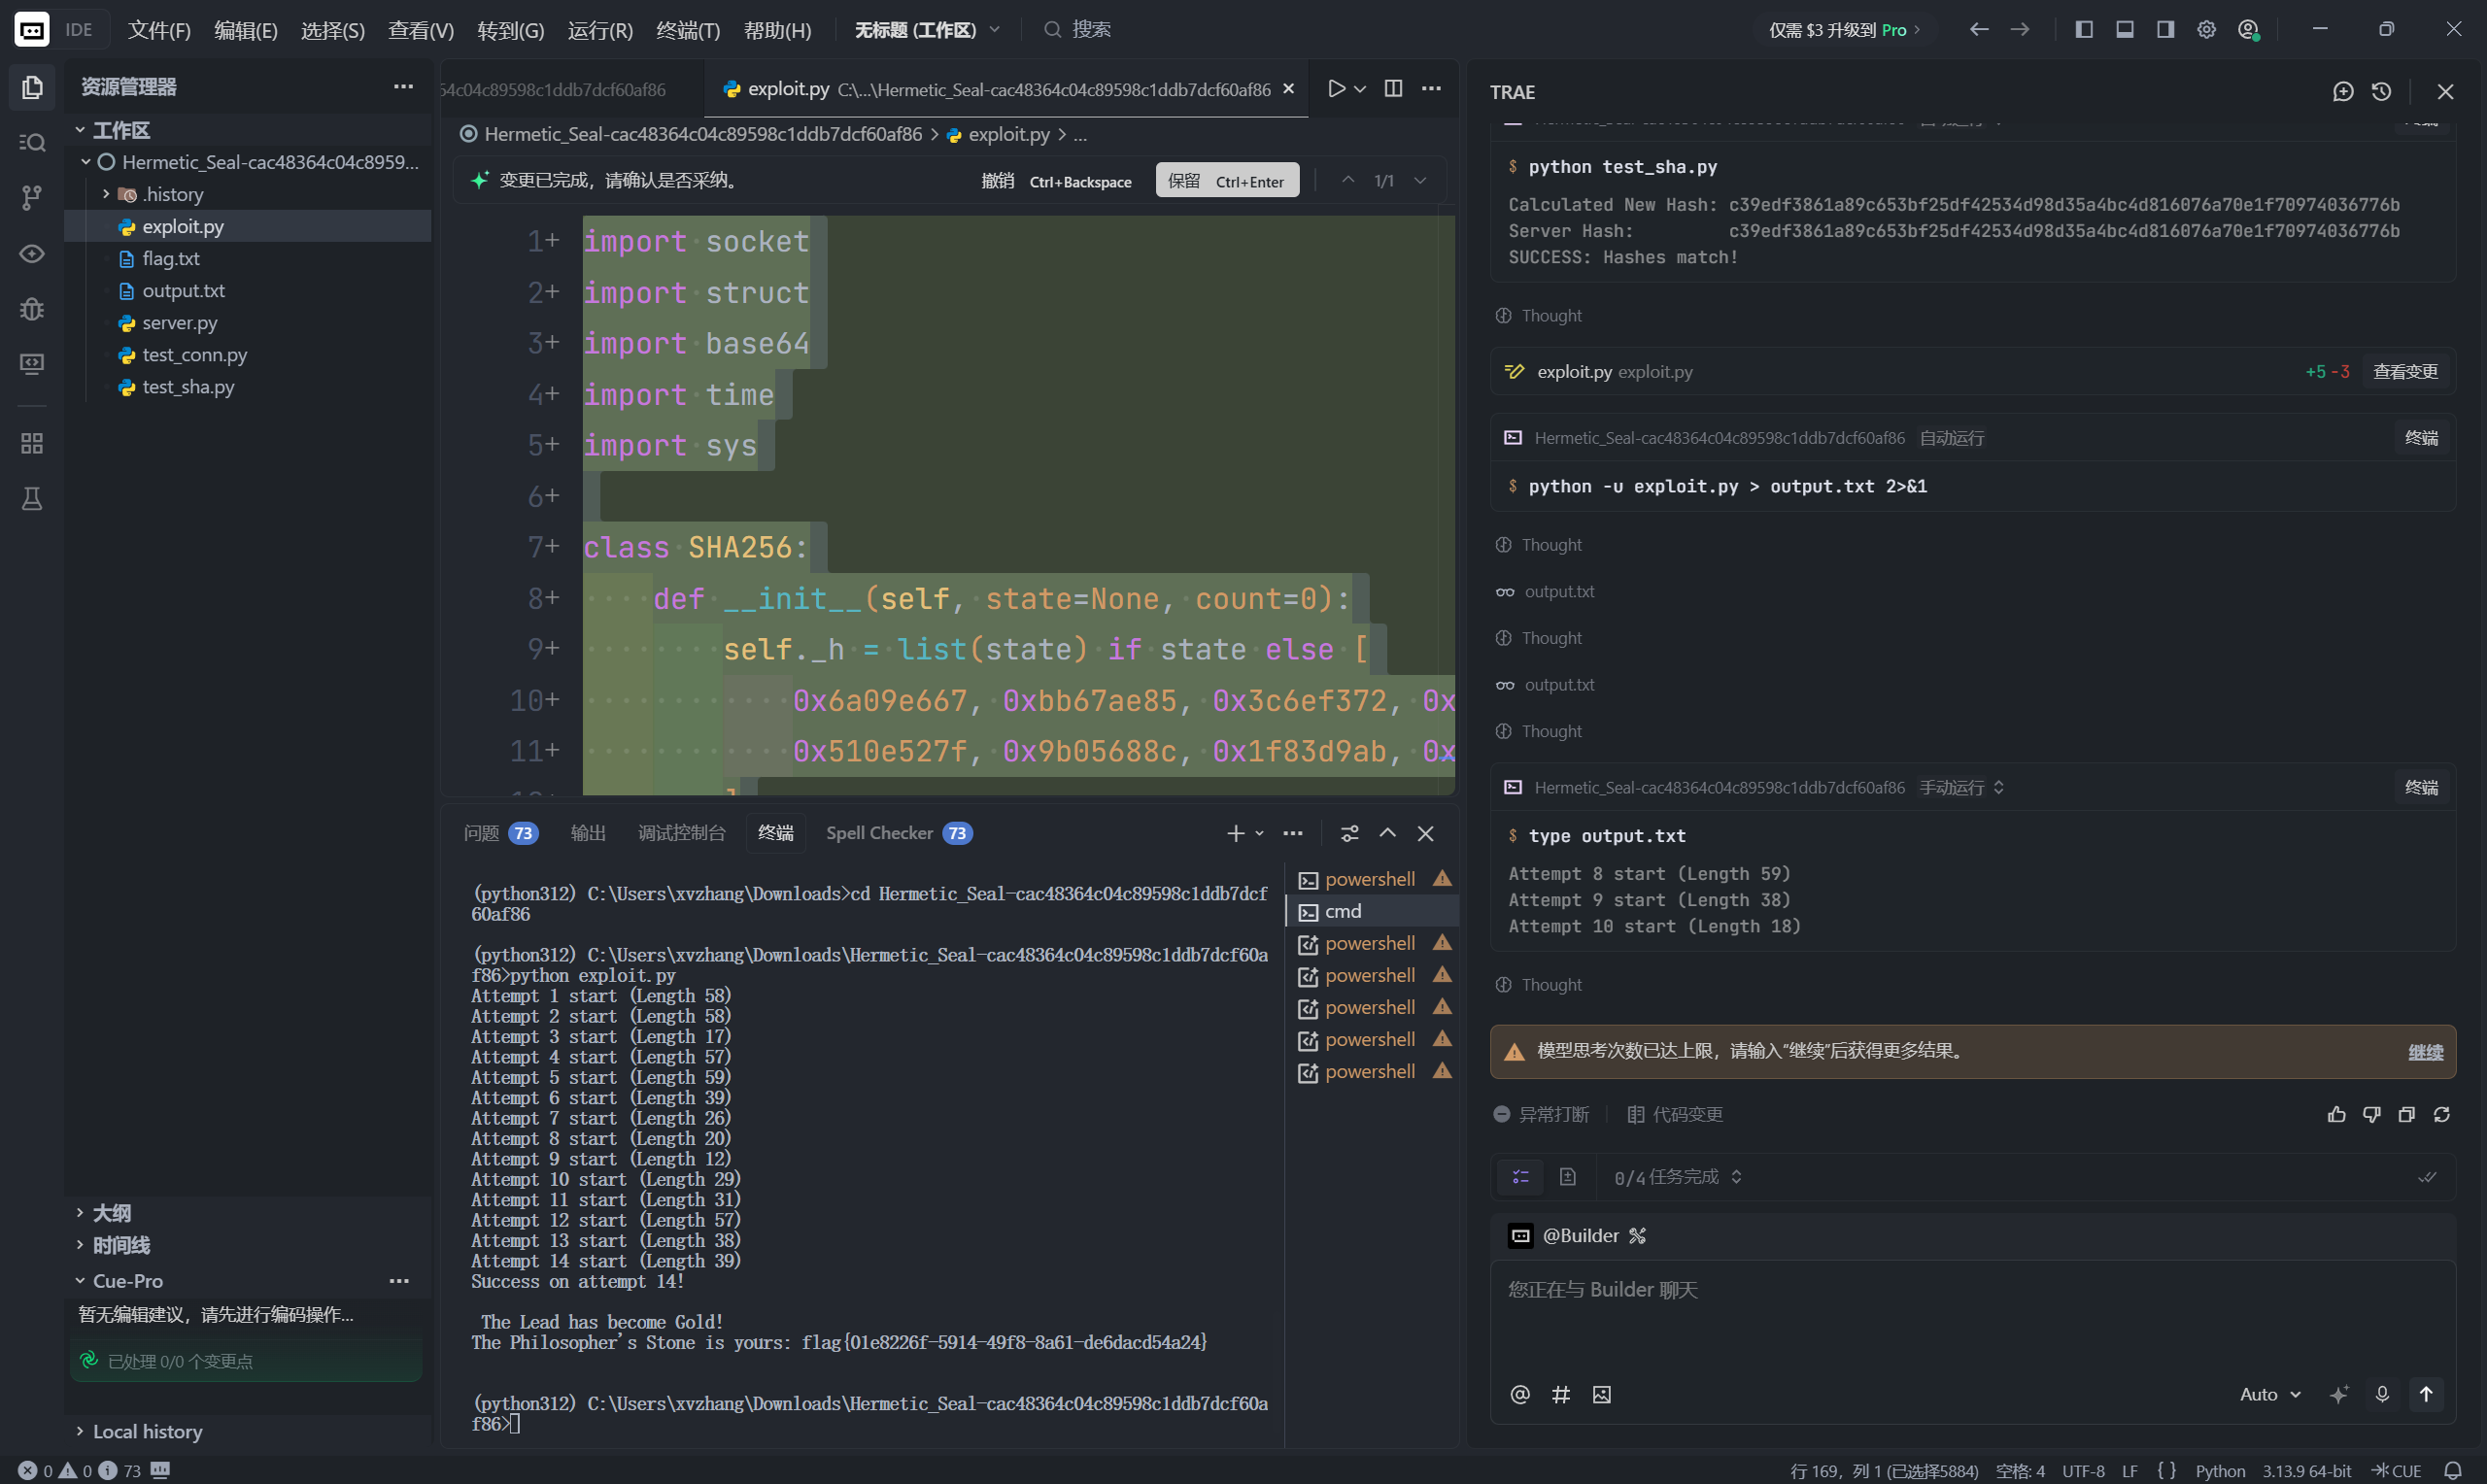2487x1484 pixels.
Task: Run exploit.py with the play icon
Action: tap(1336, 89)
